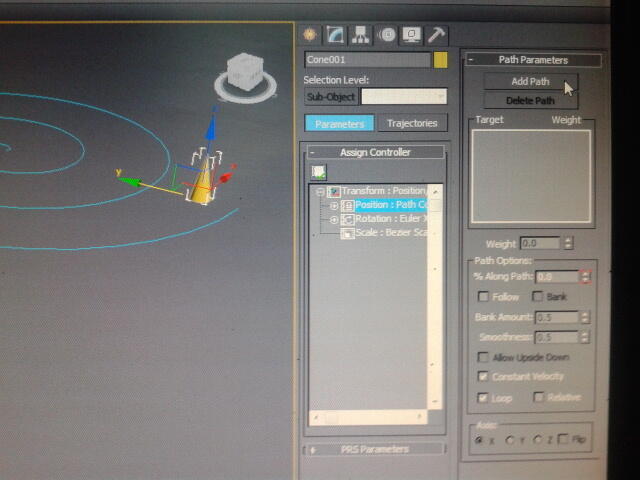This screenshot has width=640, height=480.
Task: Click the % Along Path value field
Action: point(557,277)
